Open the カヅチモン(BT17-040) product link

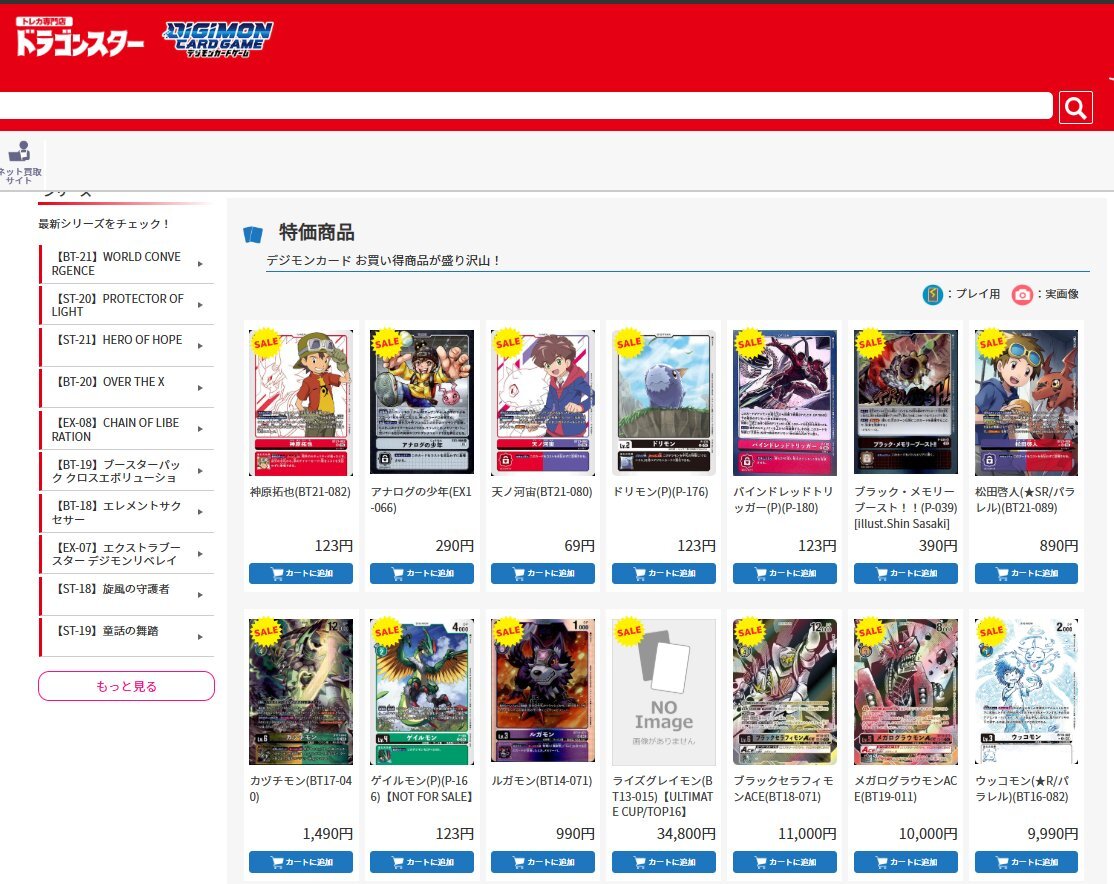pos(301,788)
